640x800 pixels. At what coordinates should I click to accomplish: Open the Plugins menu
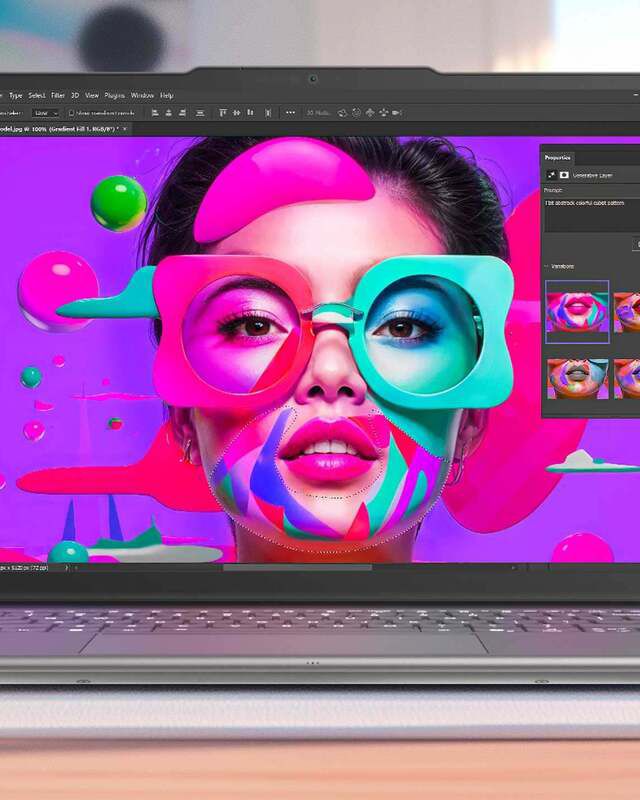[x=114, y=95]
